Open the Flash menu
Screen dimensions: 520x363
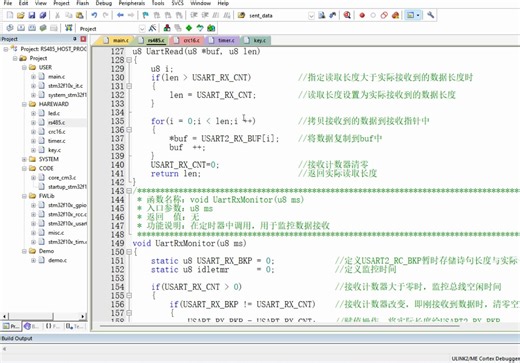(82, 3)
